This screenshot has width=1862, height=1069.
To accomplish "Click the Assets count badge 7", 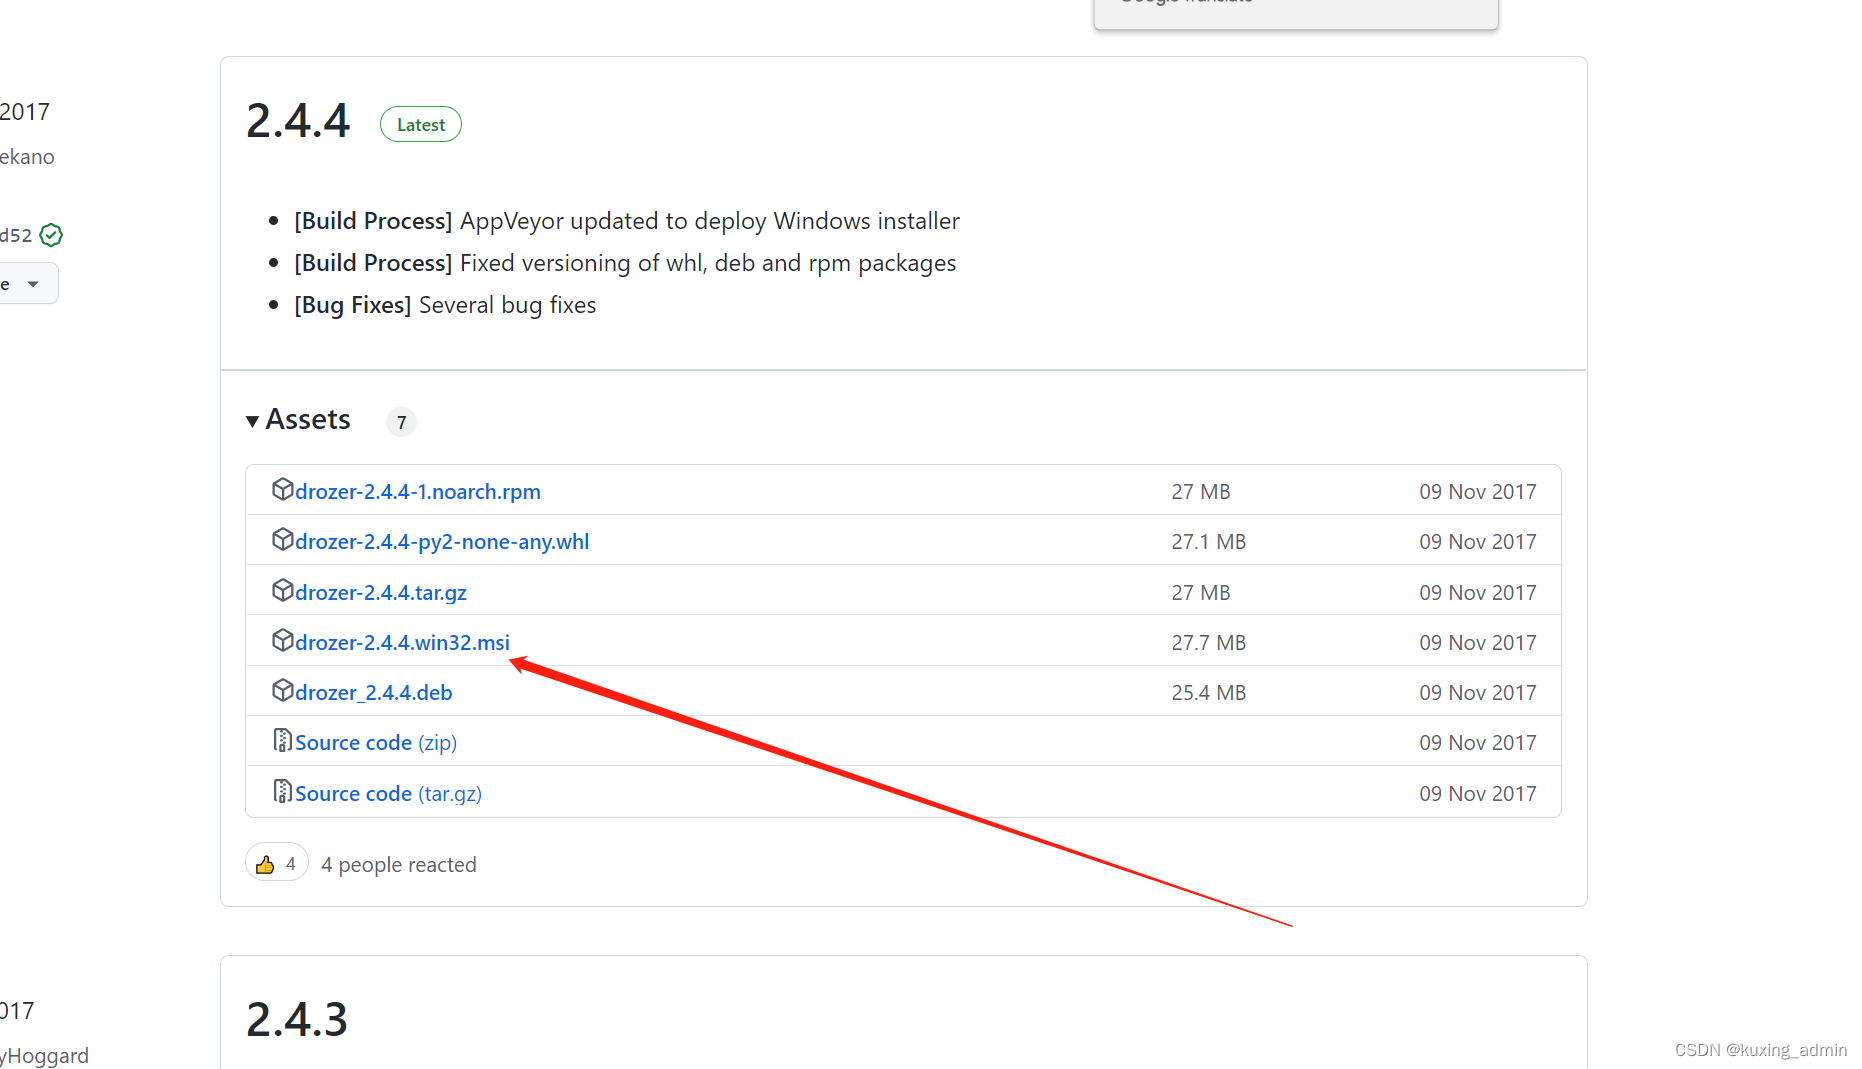I will [401, 422].
